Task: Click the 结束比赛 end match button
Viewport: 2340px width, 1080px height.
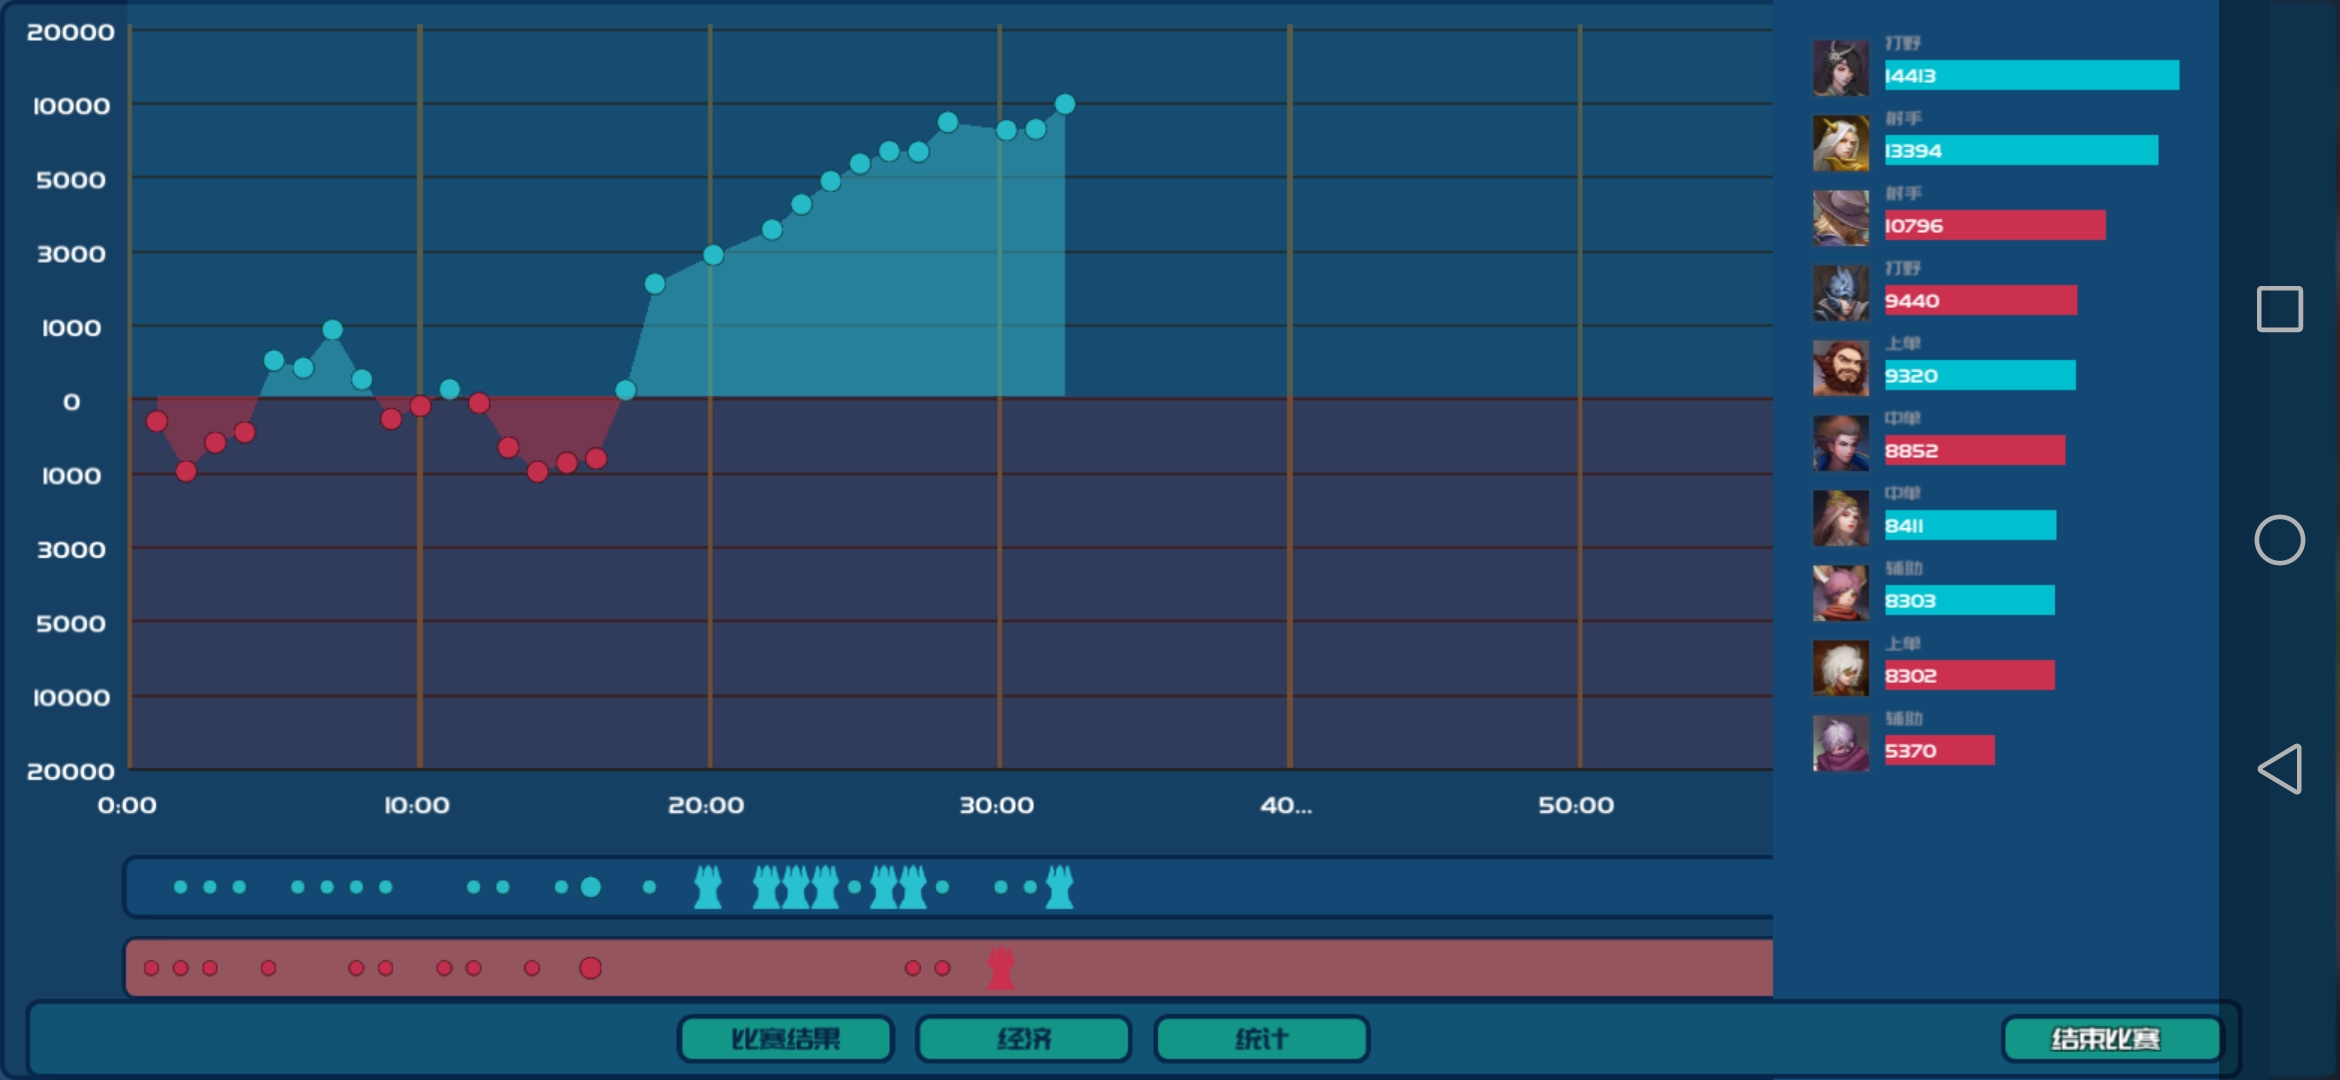Action: coord(2111,1039)
